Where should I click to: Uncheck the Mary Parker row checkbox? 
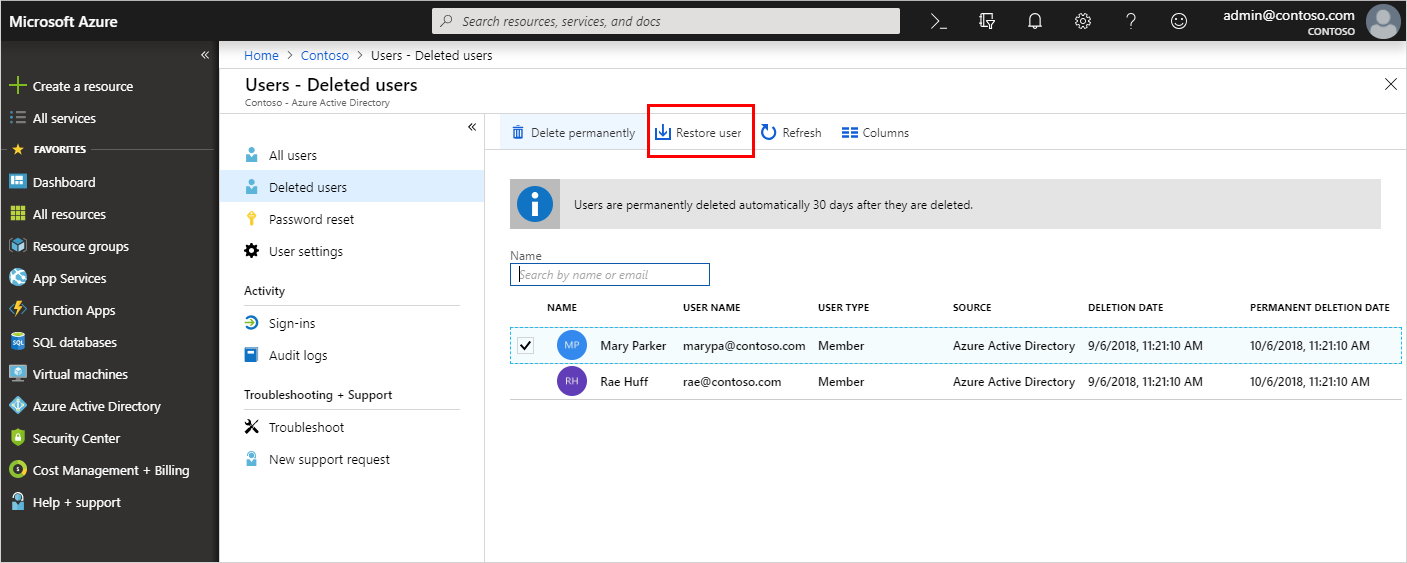point(526,346)
